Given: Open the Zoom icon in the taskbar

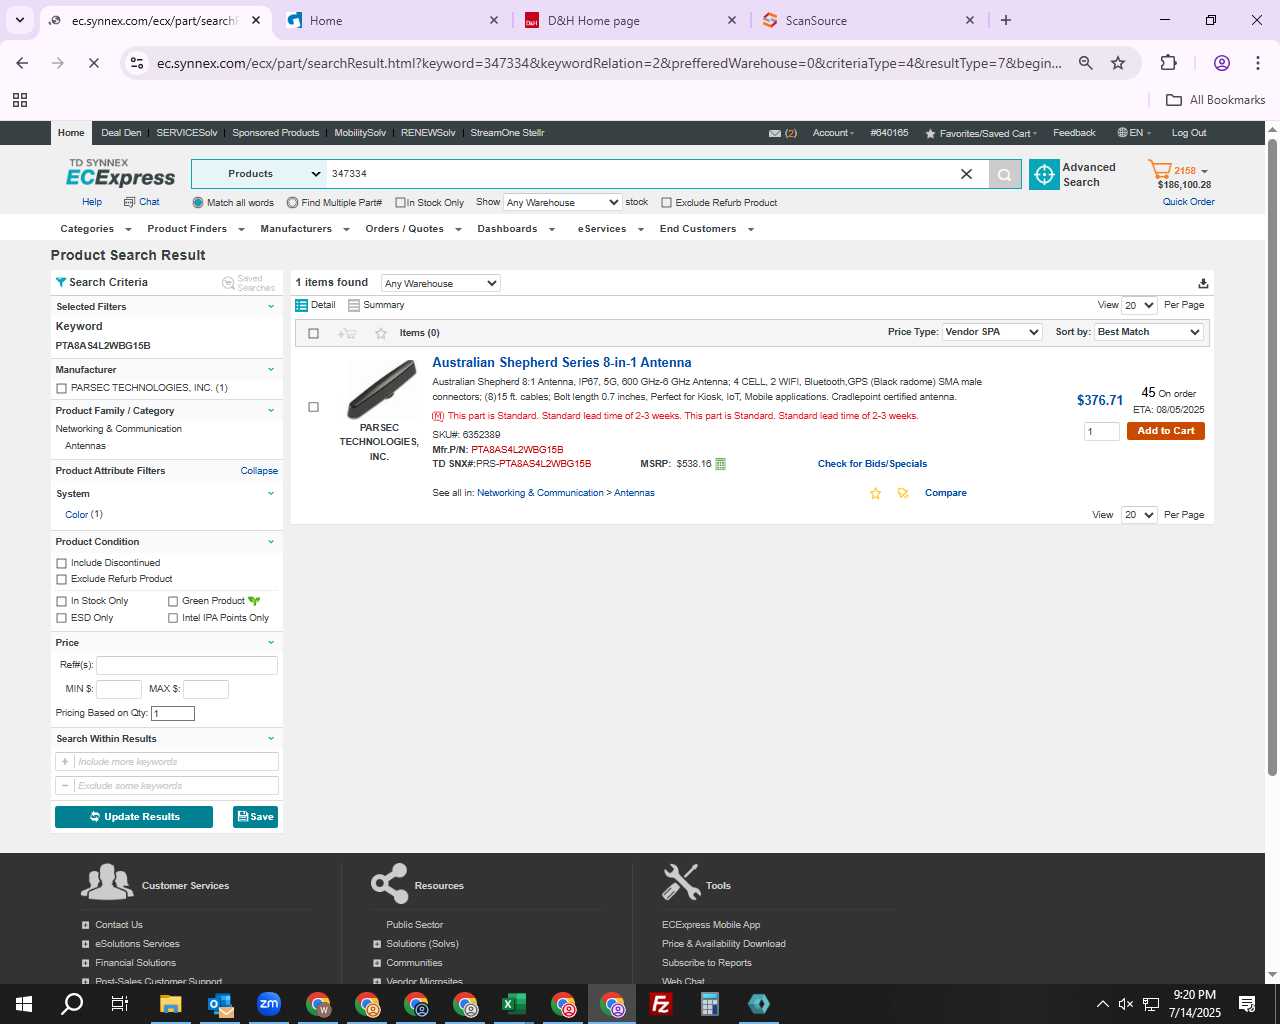Looking at the screenshot, I should pos(269,1004).
